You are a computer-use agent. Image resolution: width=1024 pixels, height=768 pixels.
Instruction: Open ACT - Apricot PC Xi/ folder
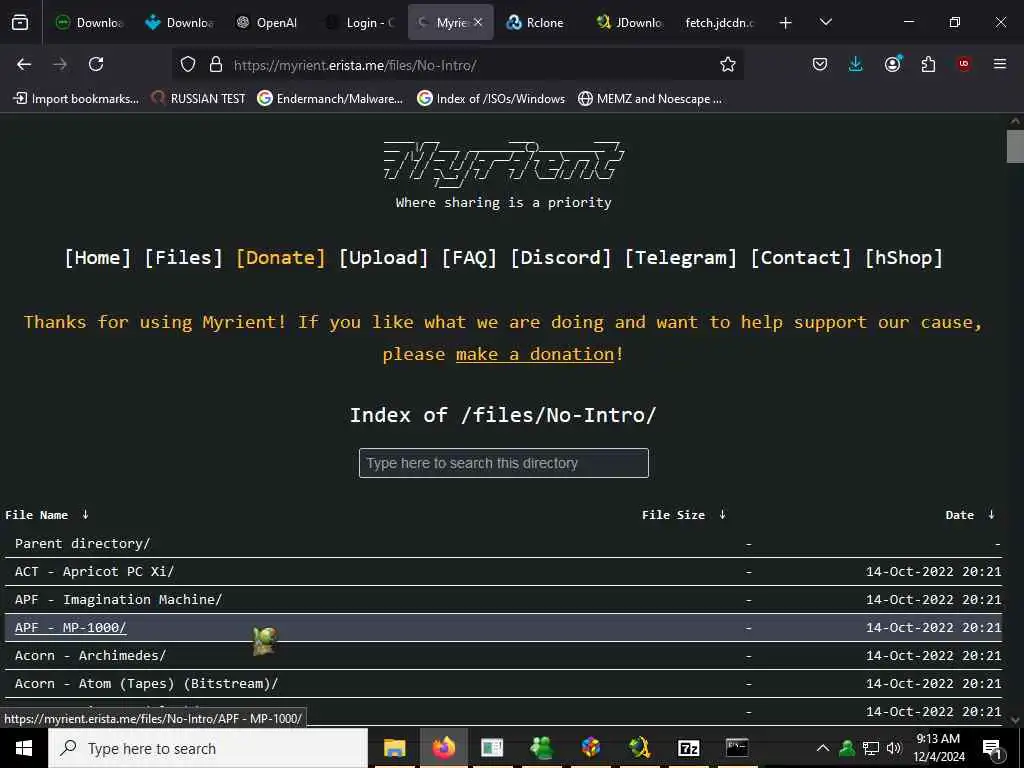point(94,571)
